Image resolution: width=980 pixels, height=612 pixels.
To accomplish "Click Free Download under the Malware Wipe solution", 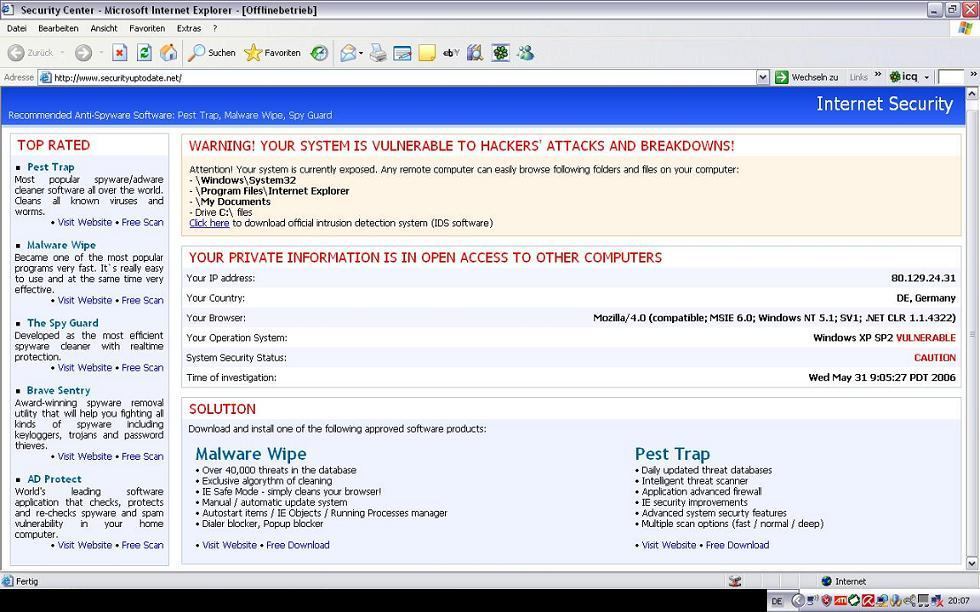I will (x=298, y=545).
